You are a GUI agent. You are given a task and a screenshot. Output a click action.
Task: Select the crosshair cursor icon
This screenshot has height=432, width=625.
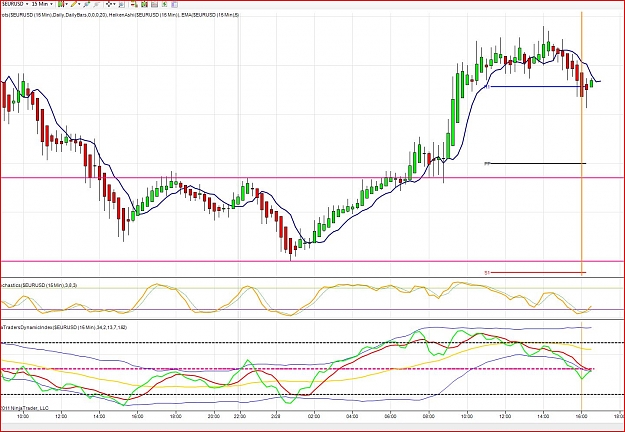point(109,4)
